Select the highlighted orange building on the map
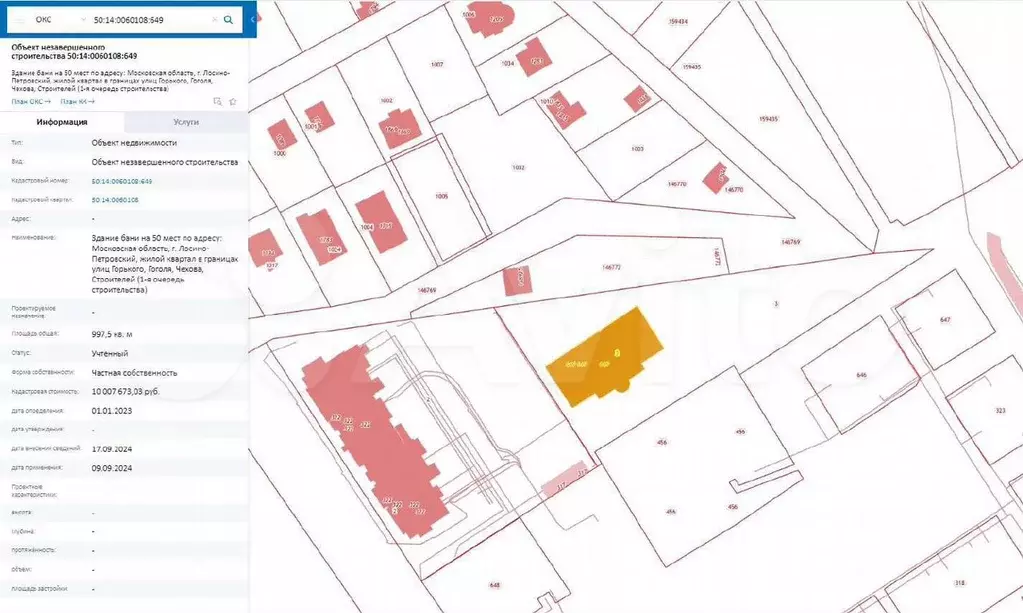The width and height of the screenshot is (1023, 613). (x=603, y=357)
